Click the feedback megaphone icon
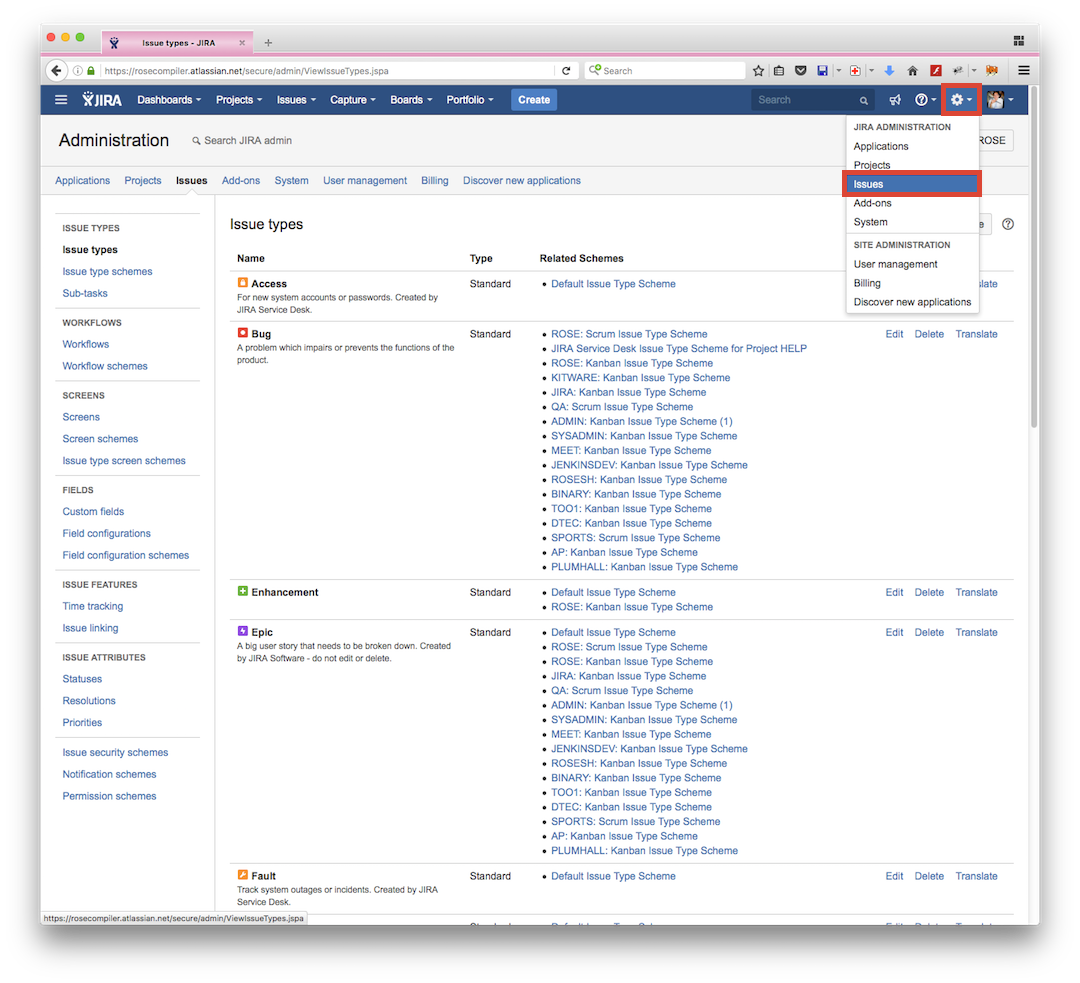 coord(895,100)
